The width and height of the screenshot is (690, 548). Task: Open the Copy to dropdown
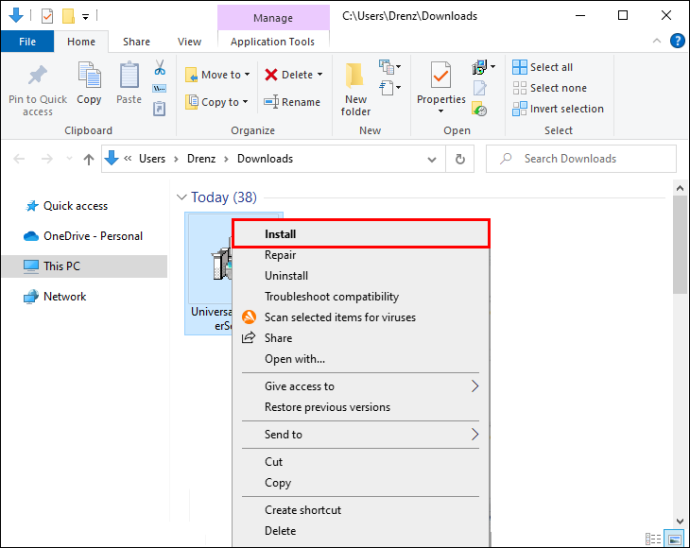point(217,102)
